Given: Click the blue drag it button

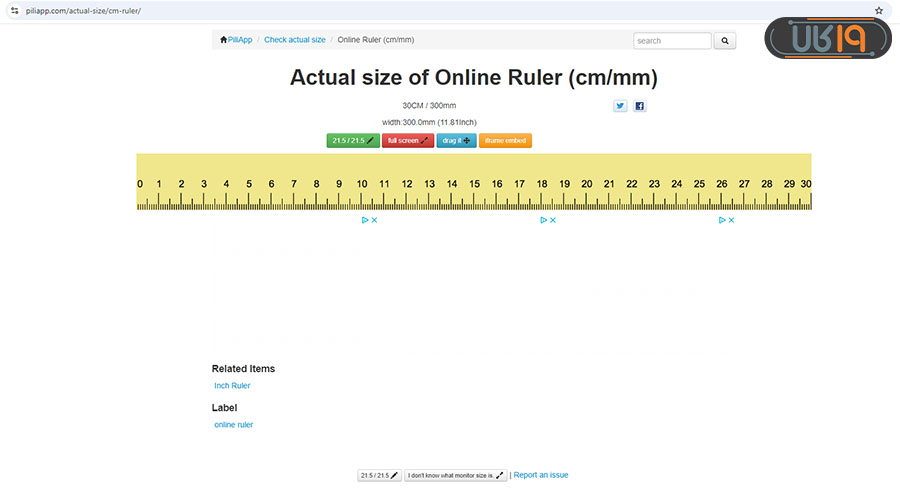Looking at the screenshot, I should (456, 141).
